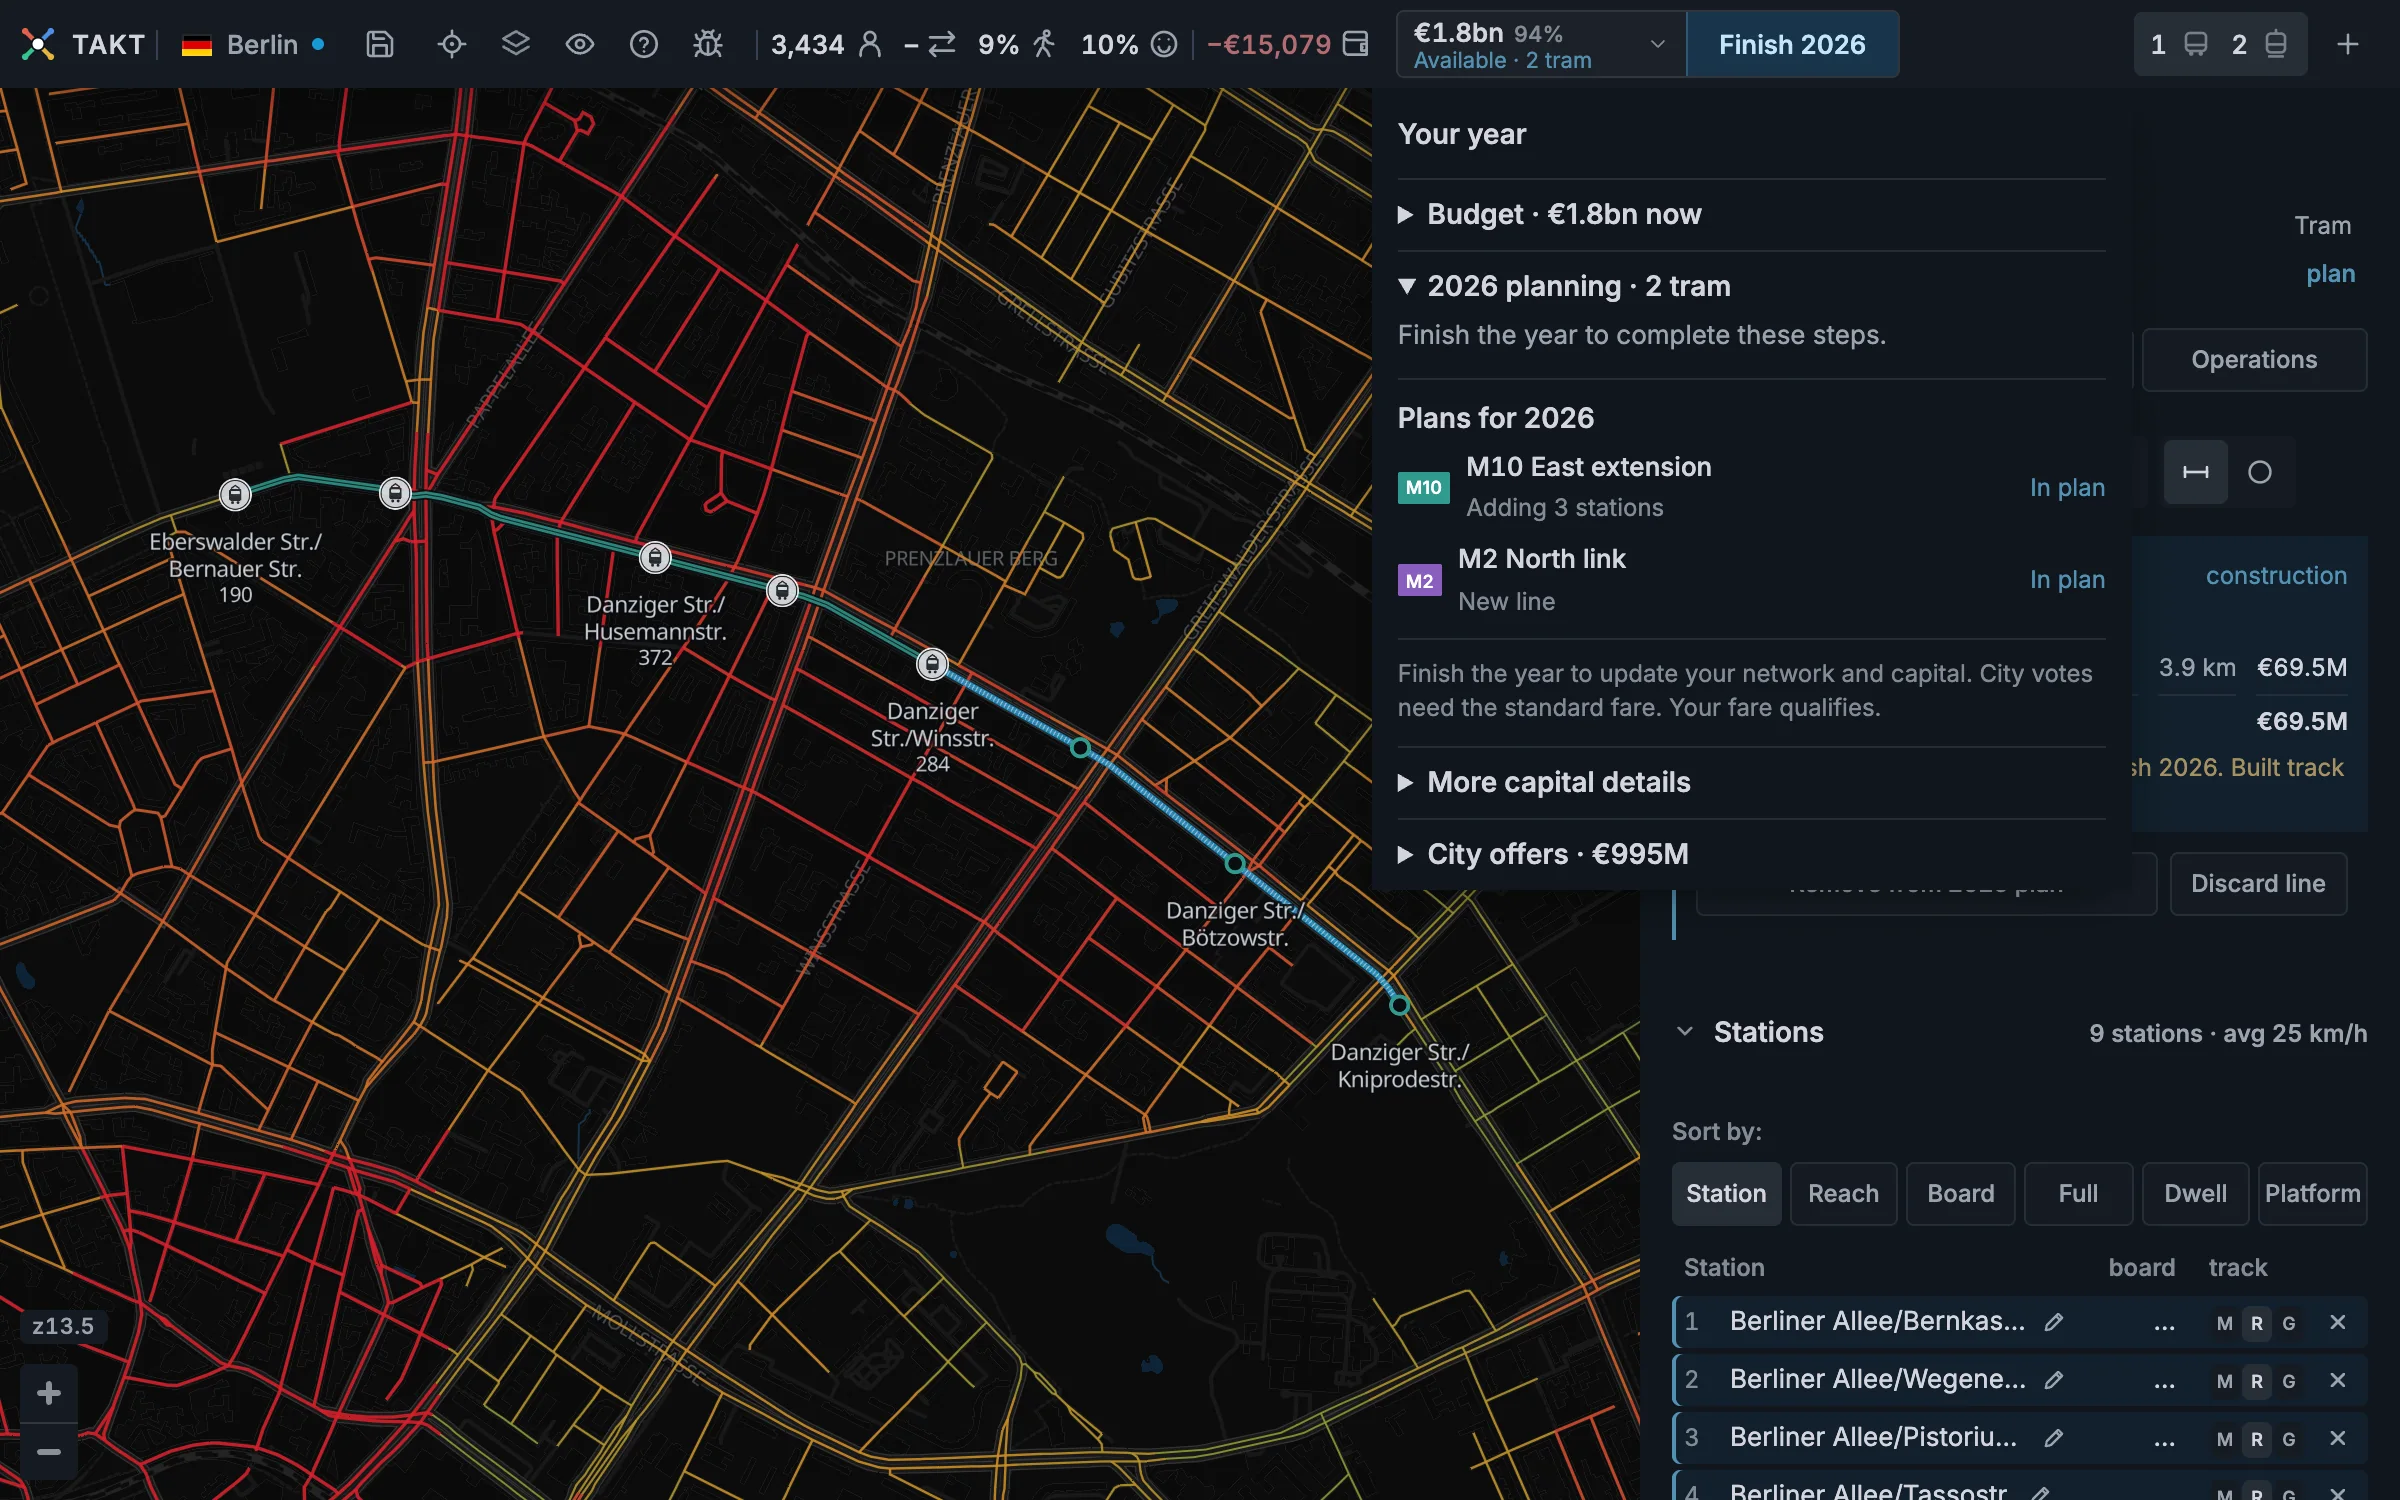Open the €1.8bn Available budget dropdown
The width and height of the screenshot is (2400, 1500).
pos(1541,44)
